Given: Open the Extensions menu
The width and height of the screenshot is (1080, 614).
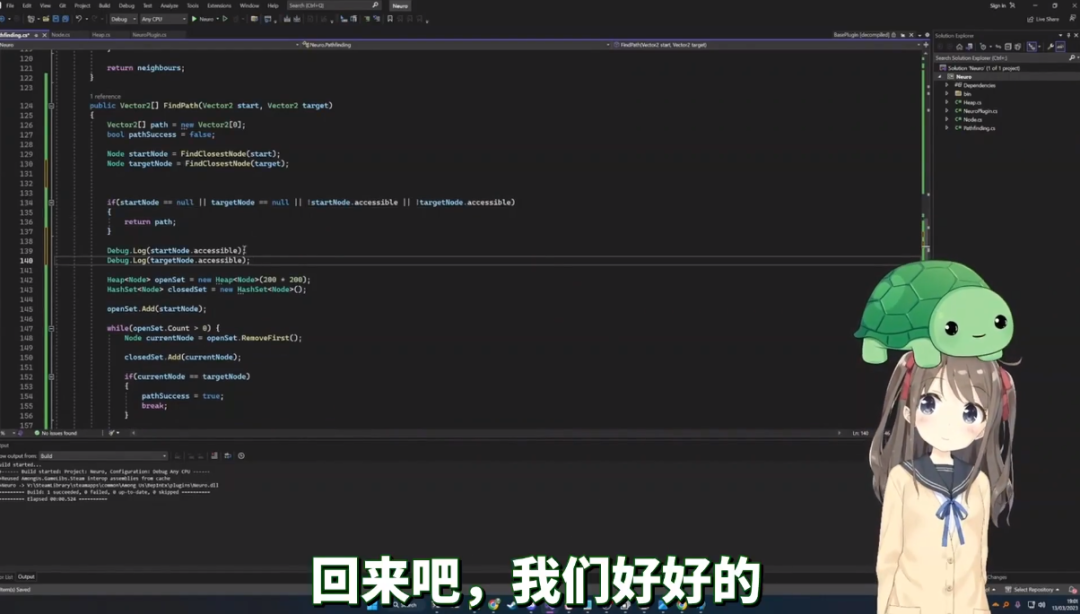Looking at the screenshot, I should point(219,6).
